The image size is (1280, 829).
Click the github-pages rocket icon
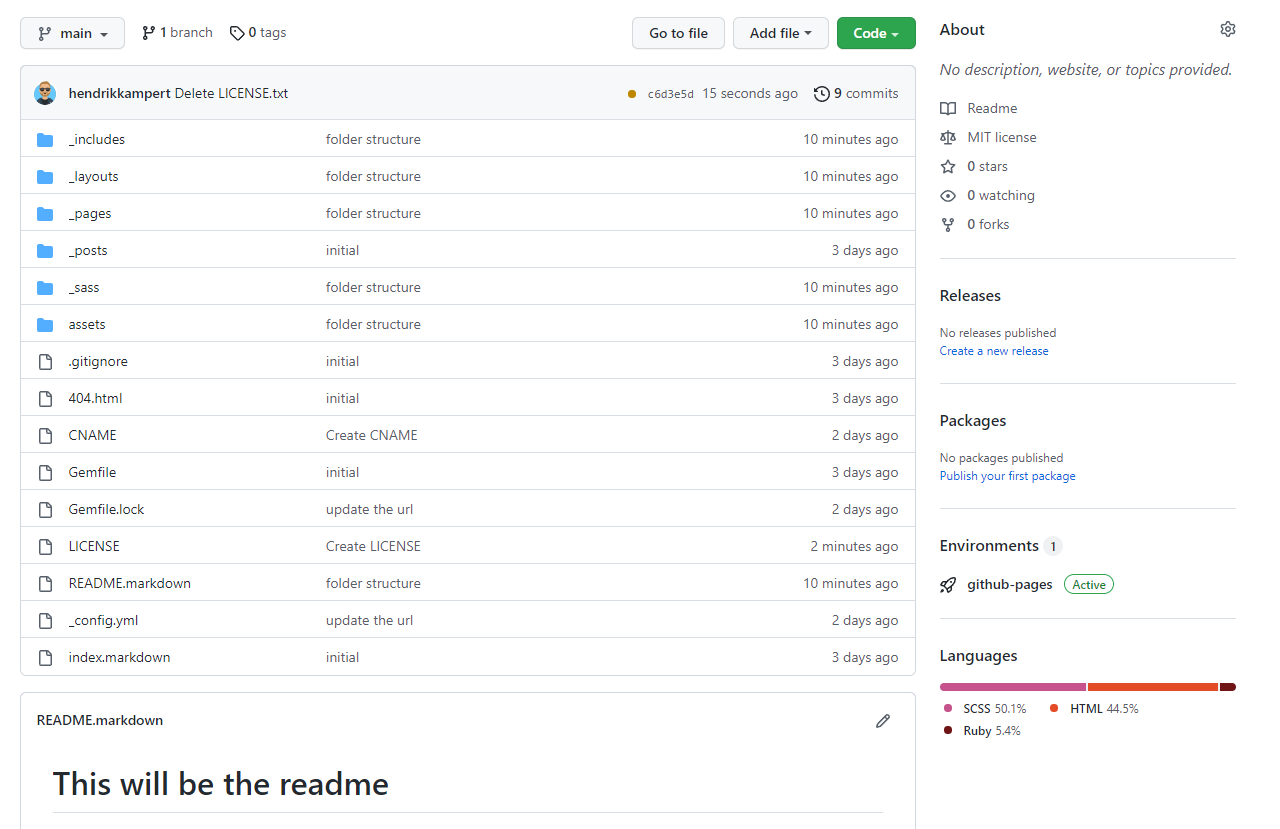point(948,585)
